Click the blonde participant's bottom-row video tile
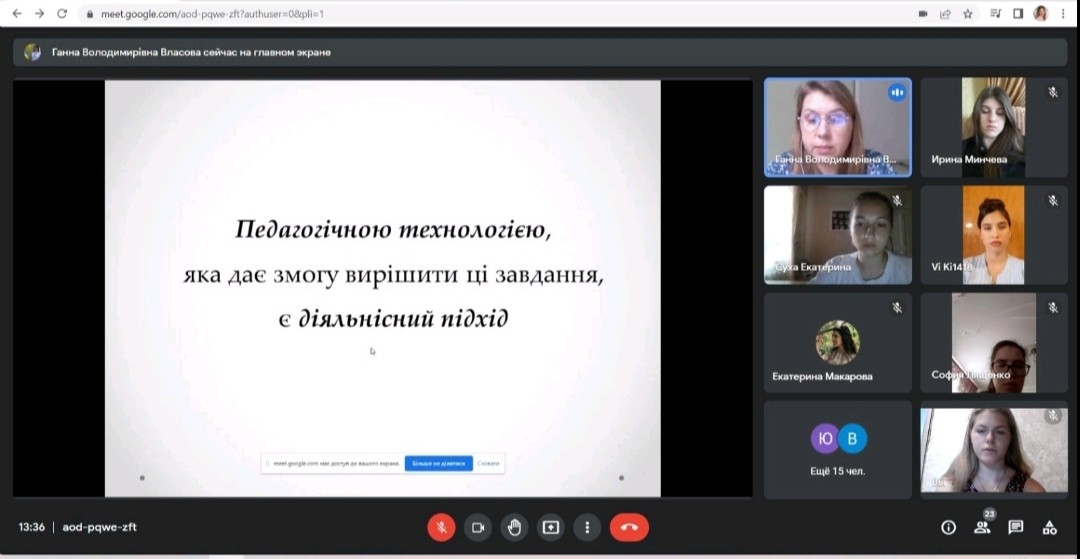The height and width of the screenshot is (559, 1080). pyautogui.click(x=994, y=450)
